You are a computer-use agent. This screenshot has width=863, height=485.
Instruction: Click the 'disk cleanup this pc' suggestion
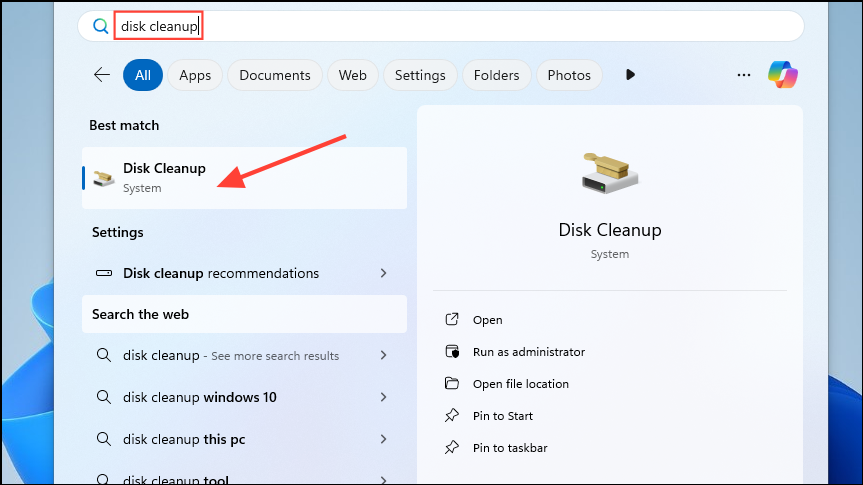point(244,439)
